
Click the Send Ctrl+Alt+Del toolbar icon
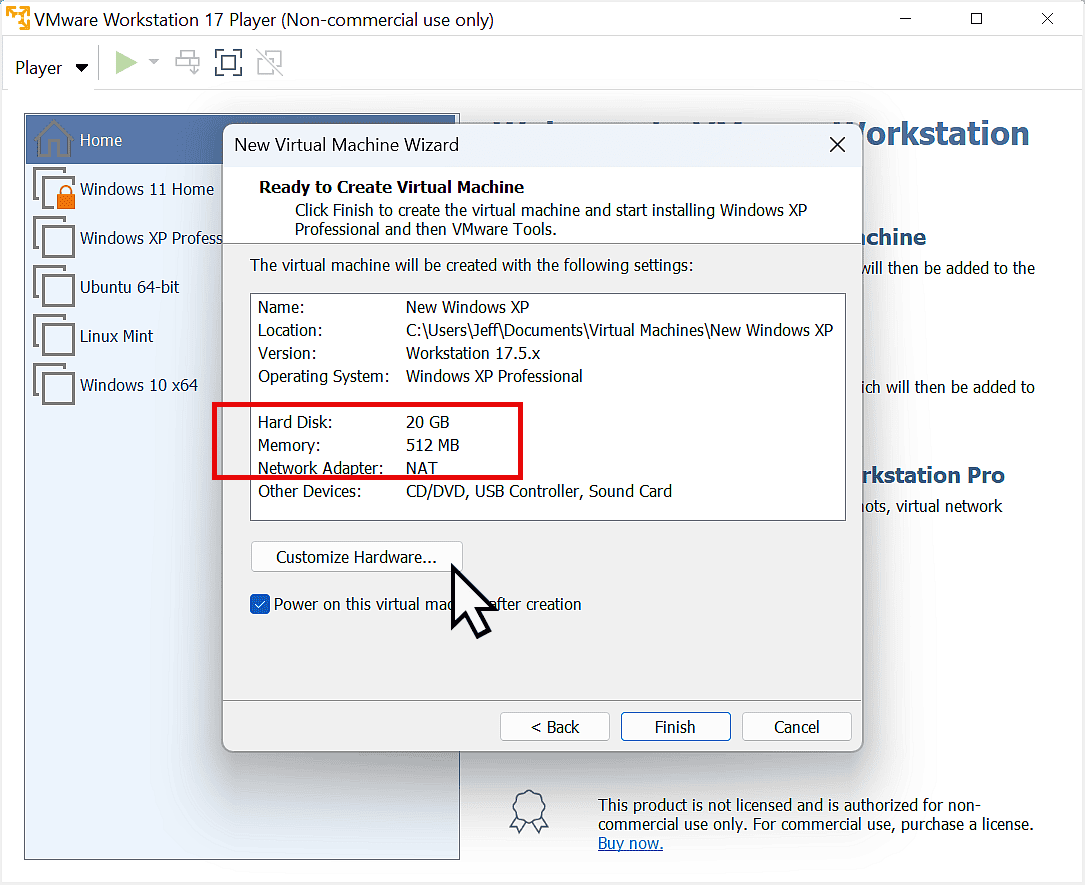[x=187, y=62]
